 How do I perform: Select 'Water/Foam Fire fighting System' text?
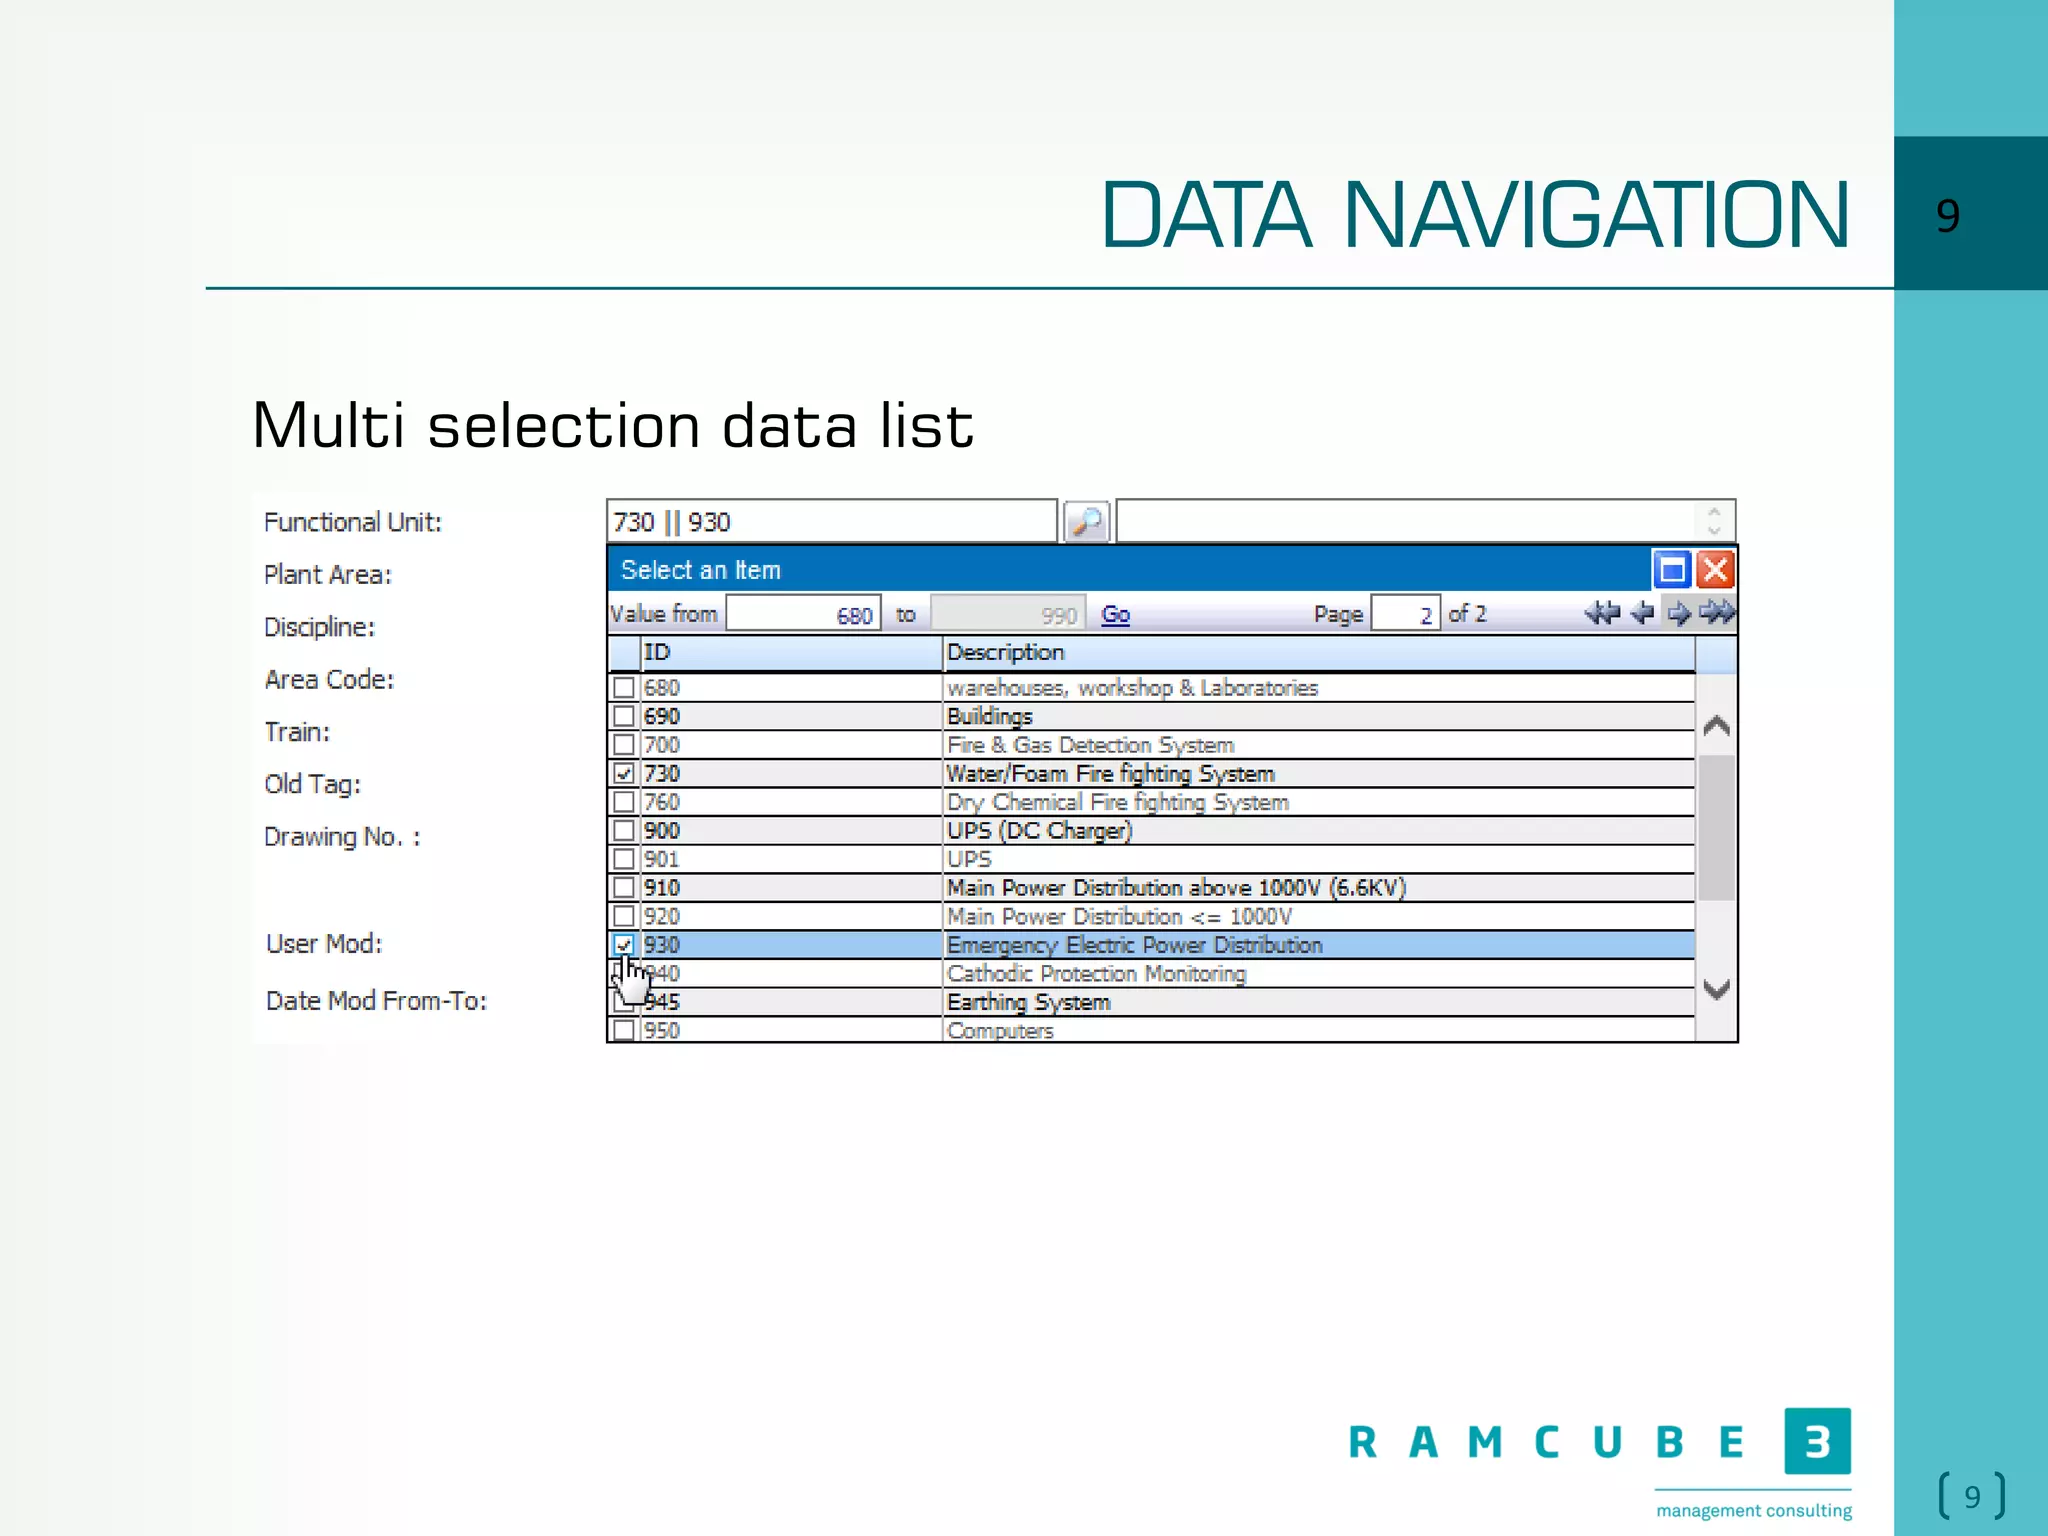pos(1110,774)
